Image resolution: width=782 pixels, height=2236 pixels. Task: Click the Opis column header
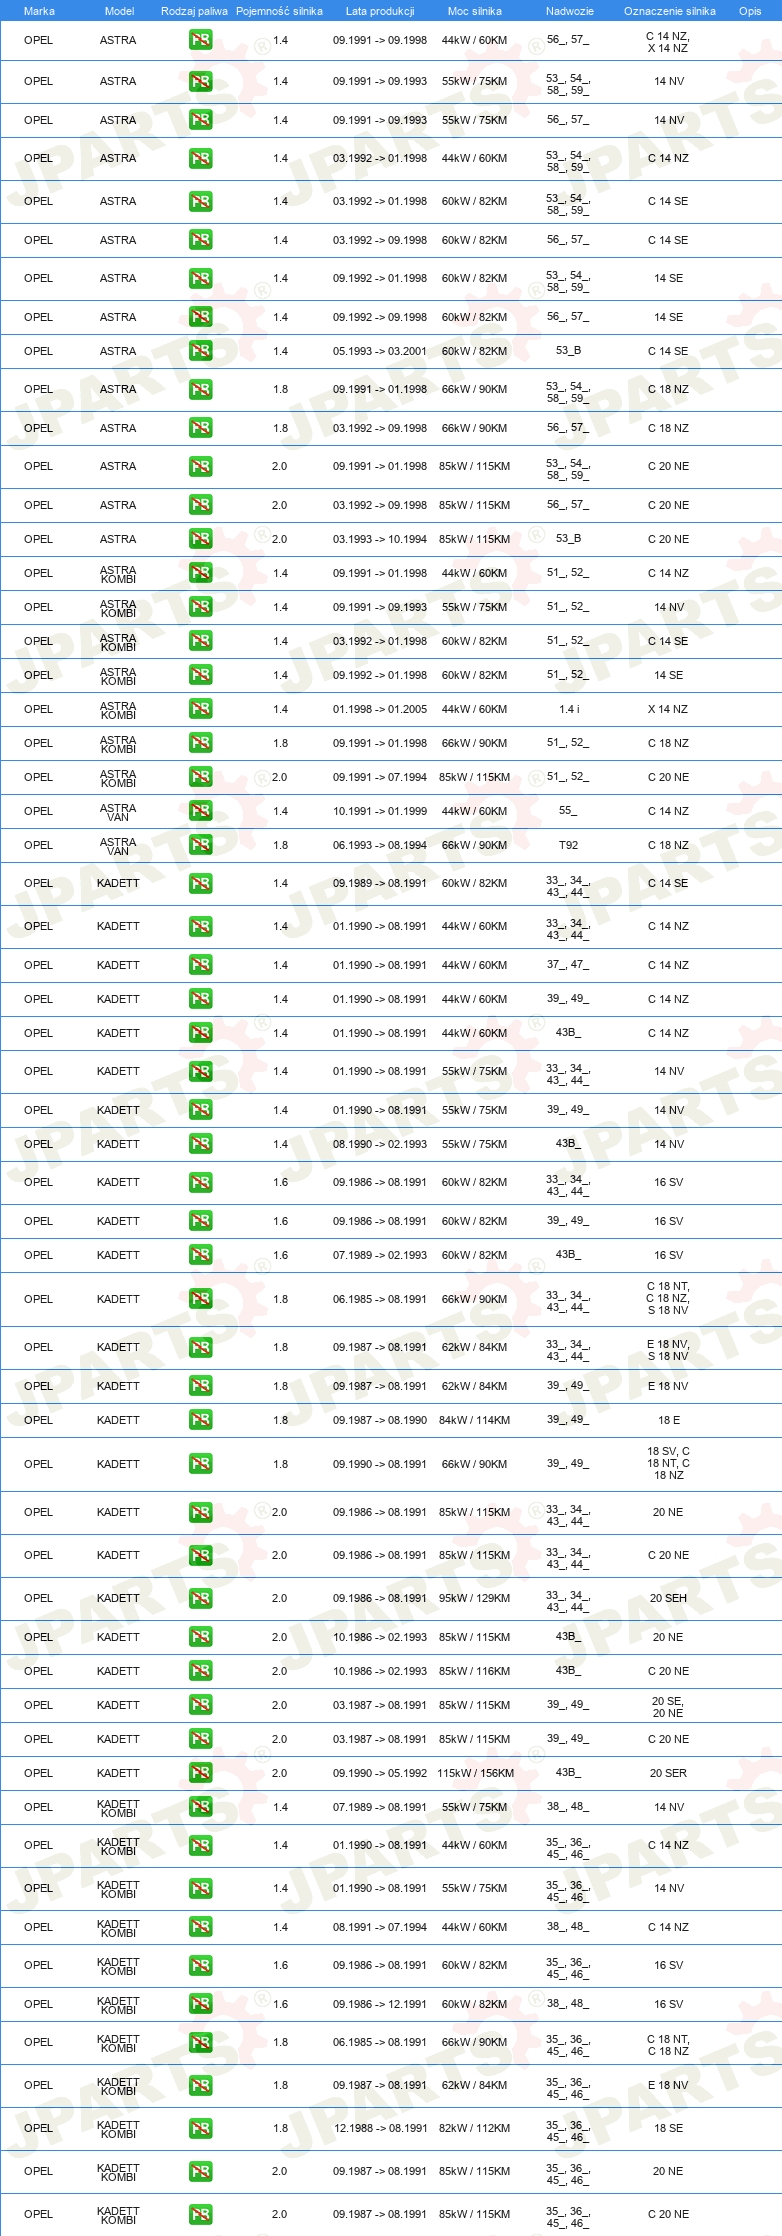coord(750,11)
